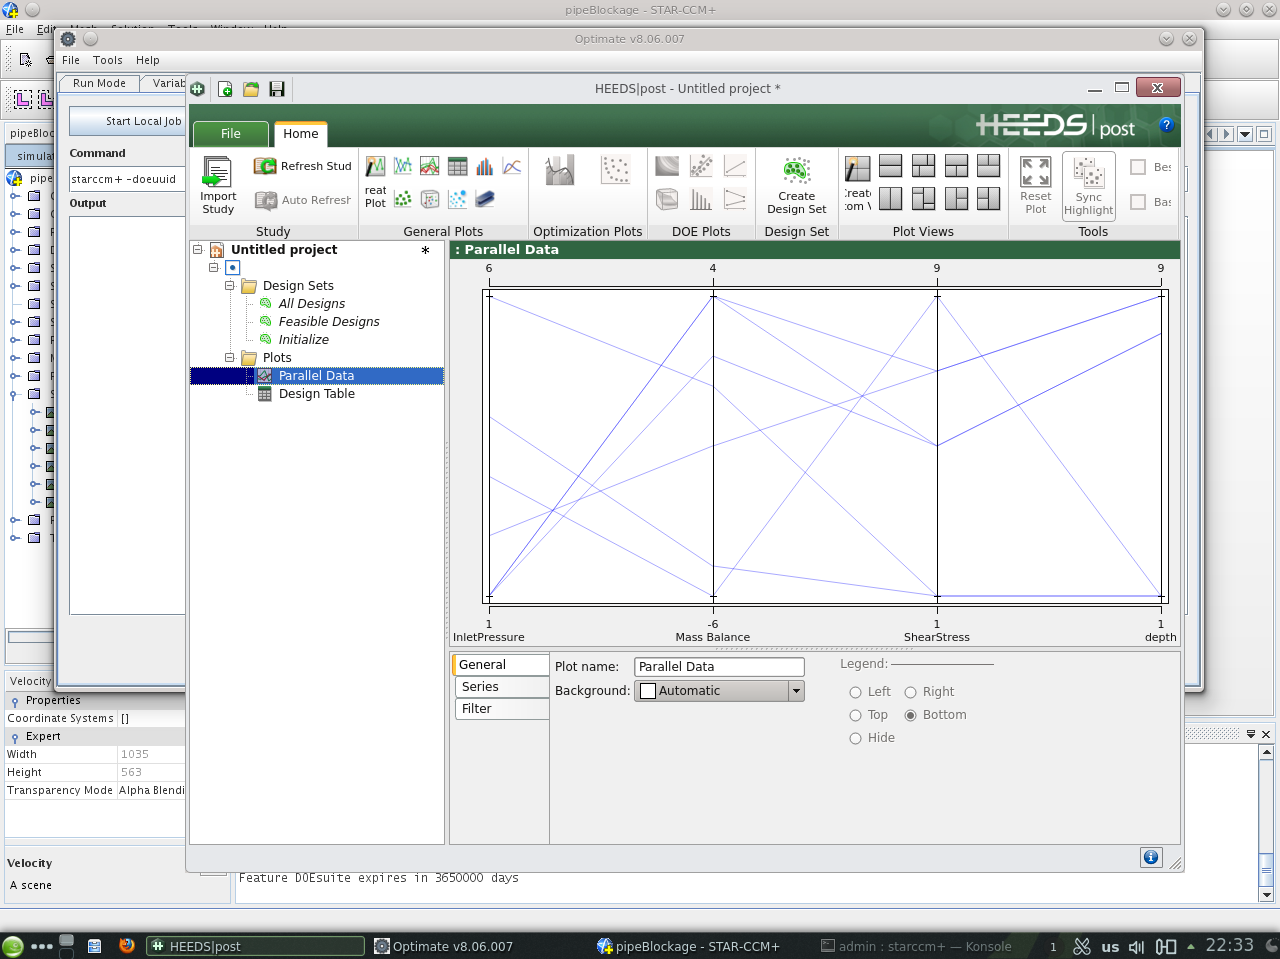The height and width of the screenshot is (959, 1280).
Task: Click the first Optimization Plots history icon
Action: tap(560, 170)
